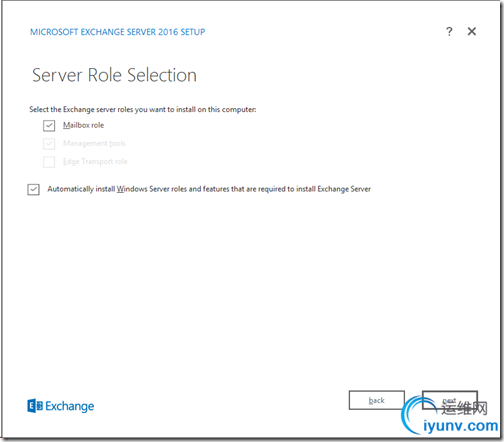Click the Management tools checkbox
Screen dimensions: 504x442
(x=49, y=144)
